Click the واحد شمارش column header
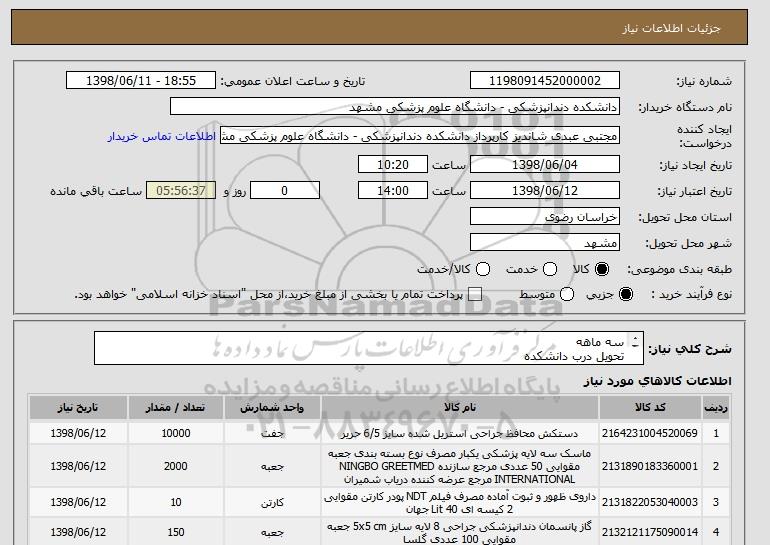The width and height of the screenshot is (770, 545). (272, 408)
